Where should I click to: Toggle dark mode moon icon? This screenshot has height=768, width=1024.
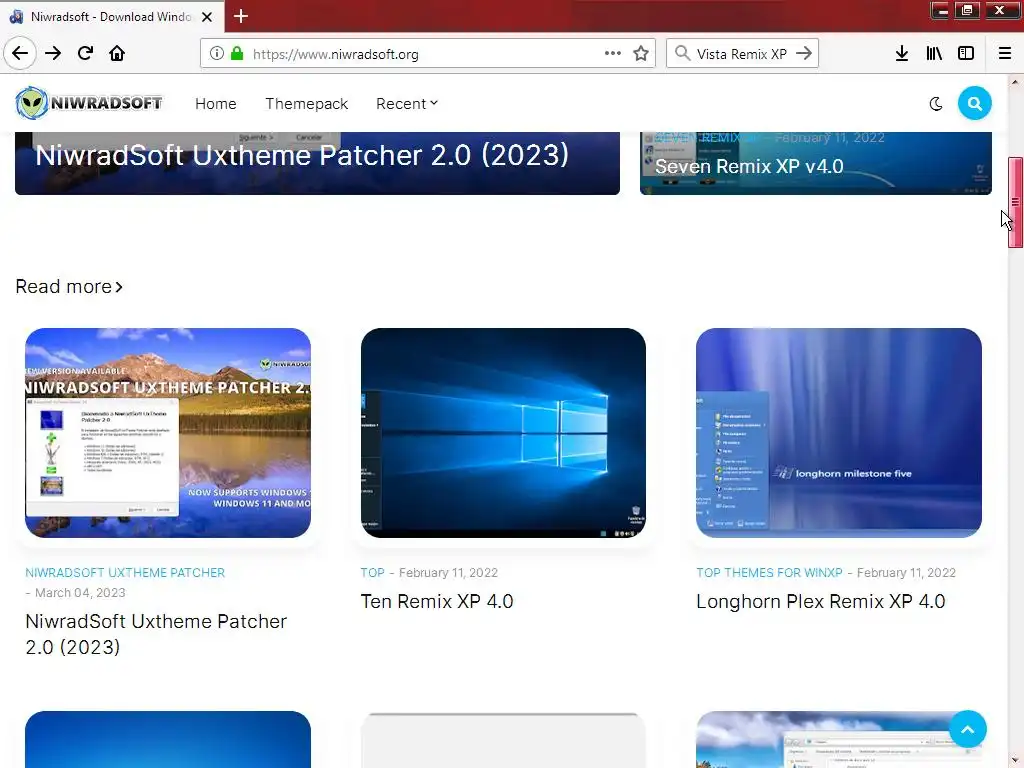coord(936,104)
